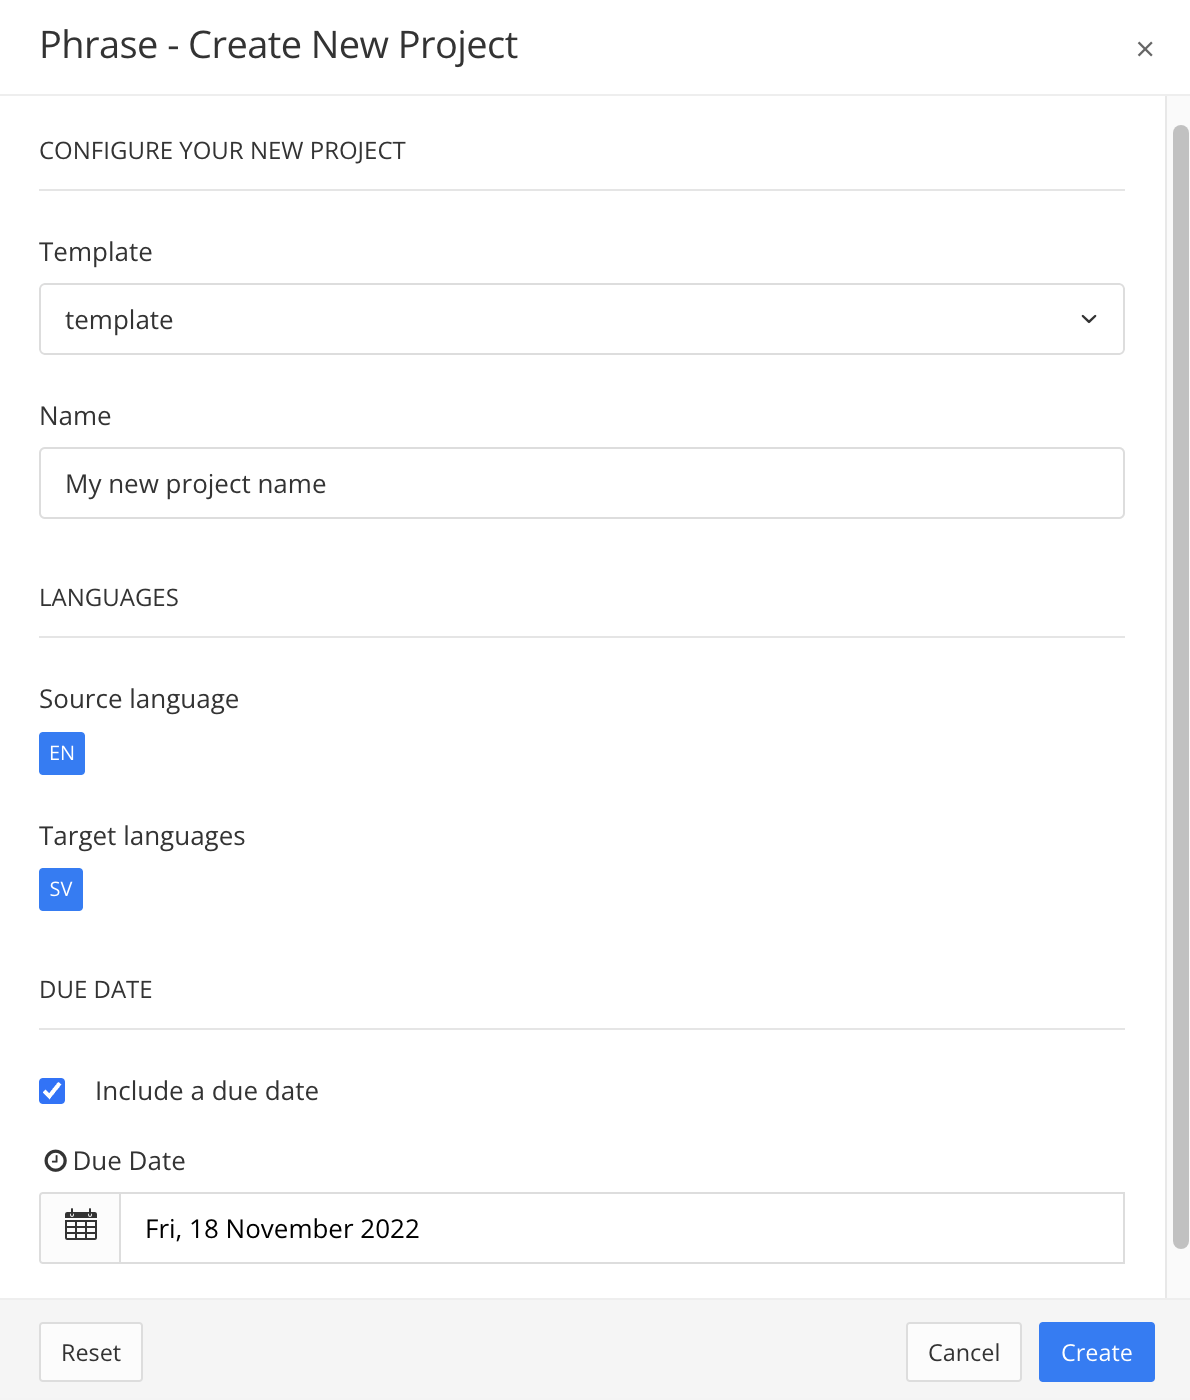
Task: Open the calendar icon for due date
Action: pos(80,1227)
